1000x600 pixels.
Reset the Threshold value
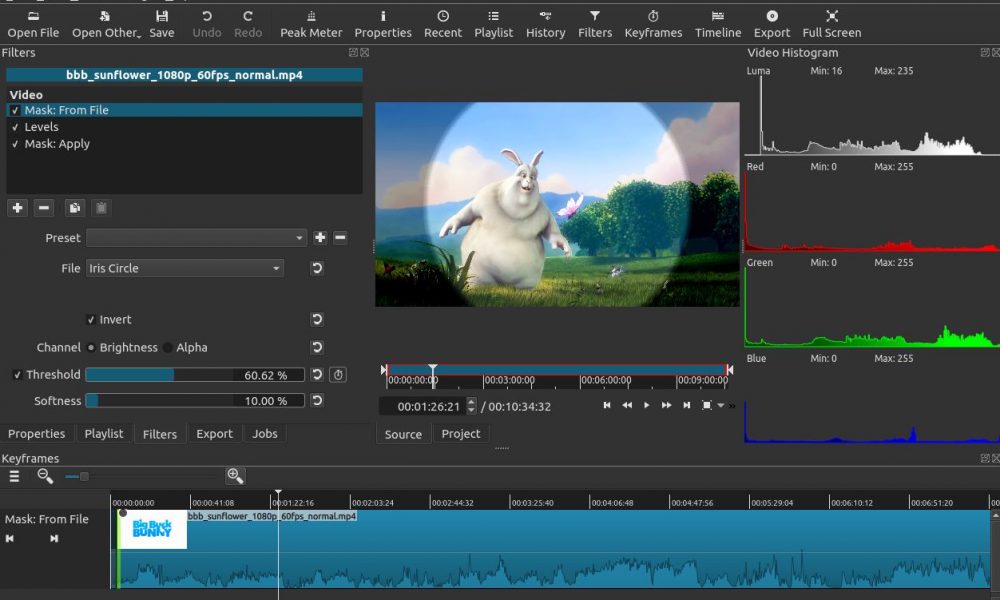coord(317,375)
